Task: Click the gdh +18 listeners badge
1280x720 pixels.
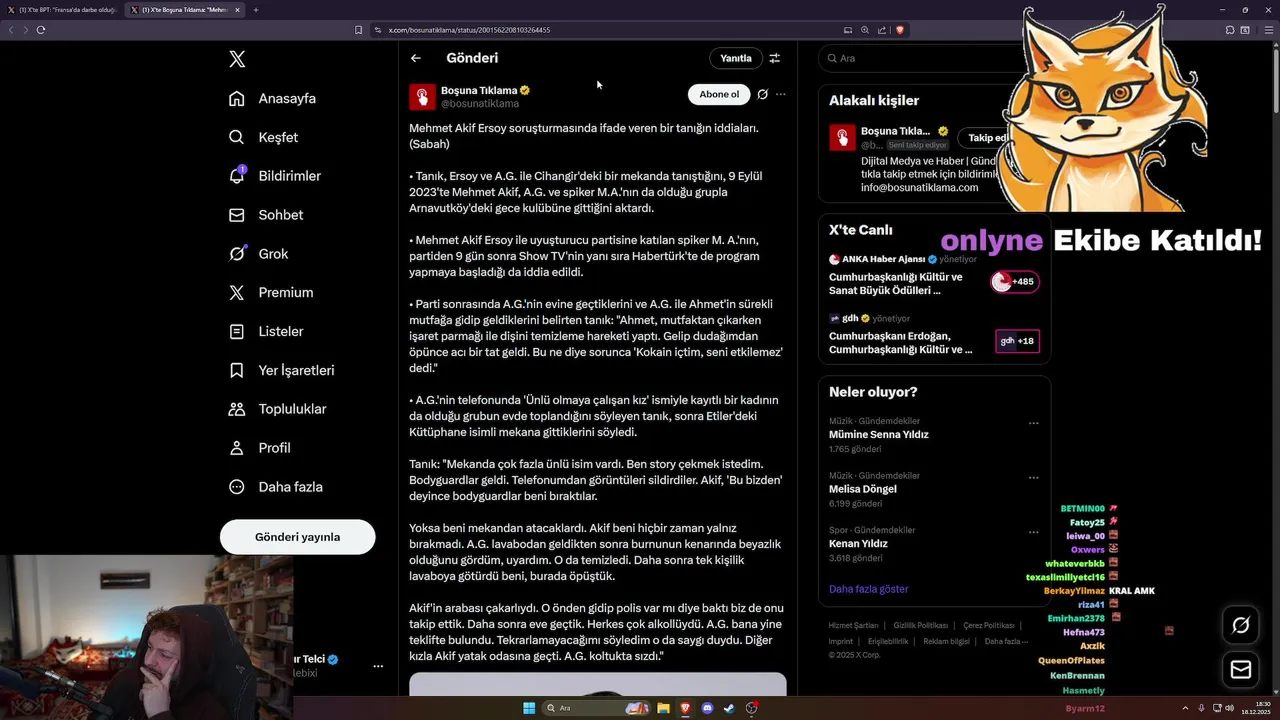Action: [1017, 341]
